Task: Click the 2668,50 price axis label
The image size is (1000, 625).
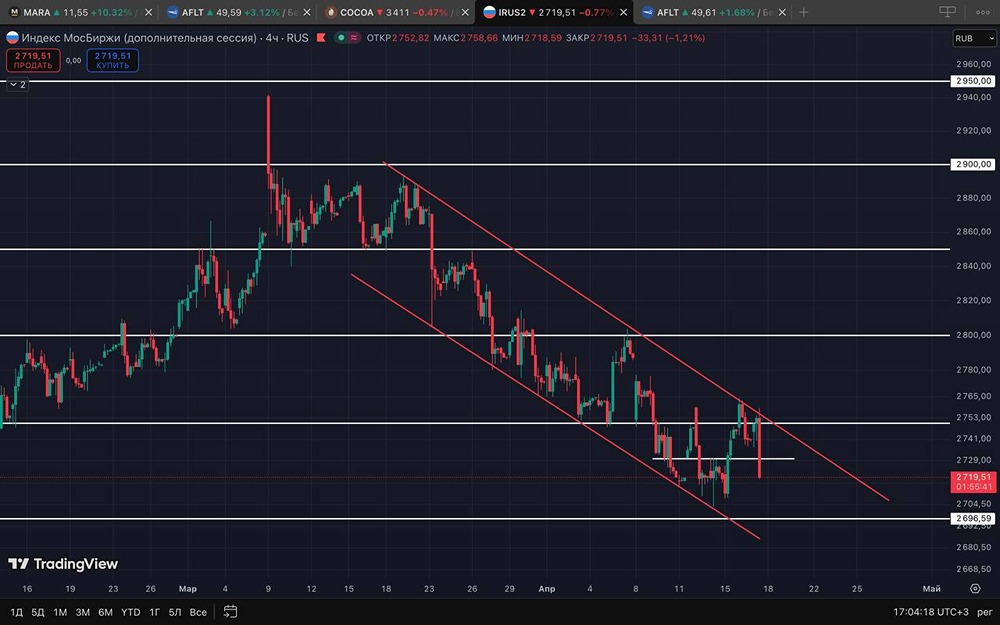Action: (x=974, y=569)
